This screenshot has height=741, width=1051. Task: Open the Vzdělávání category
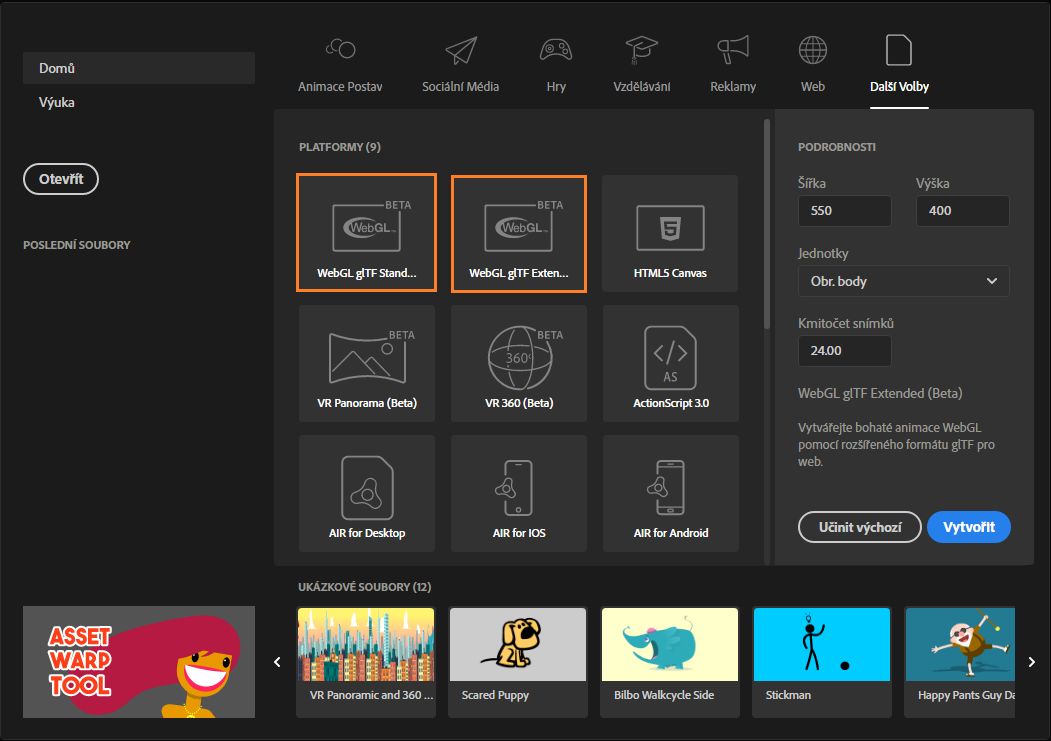pos(641,66)
